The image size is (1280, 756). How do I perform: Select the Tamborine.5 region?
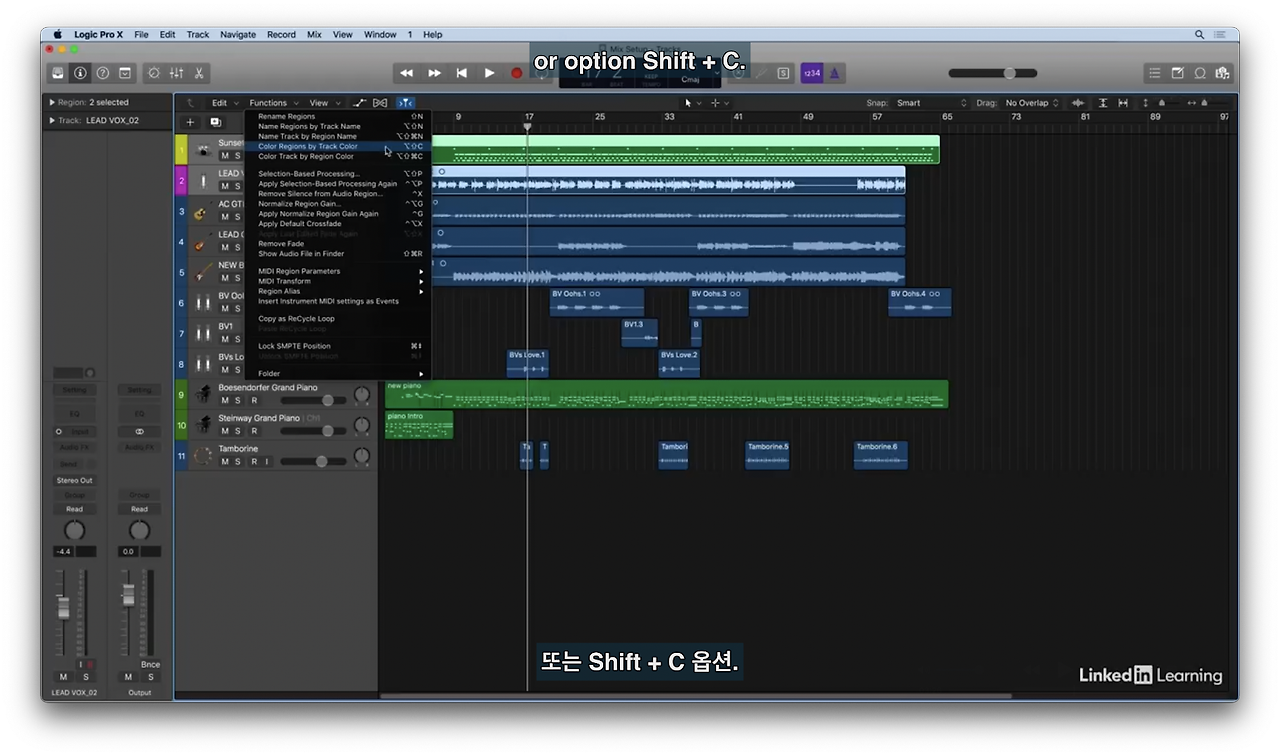pyautogui.click(x=767, y=455)
